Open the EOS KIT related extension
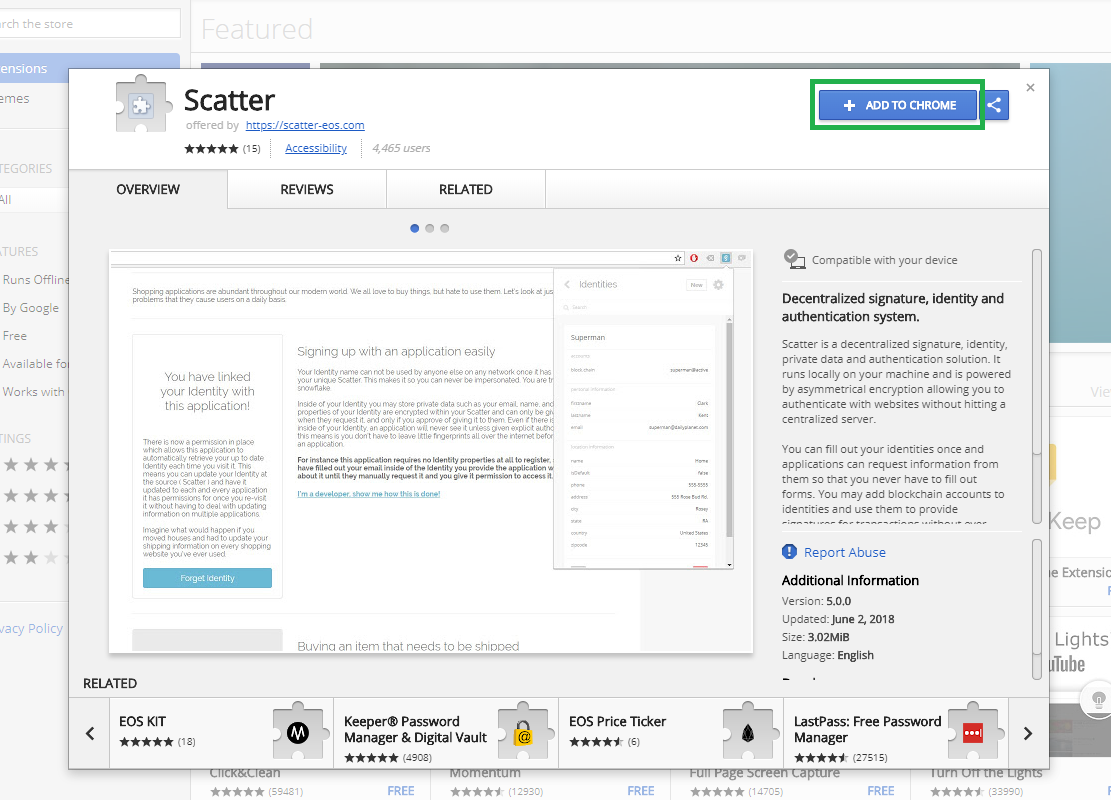1111x800 pixels. 221,733
